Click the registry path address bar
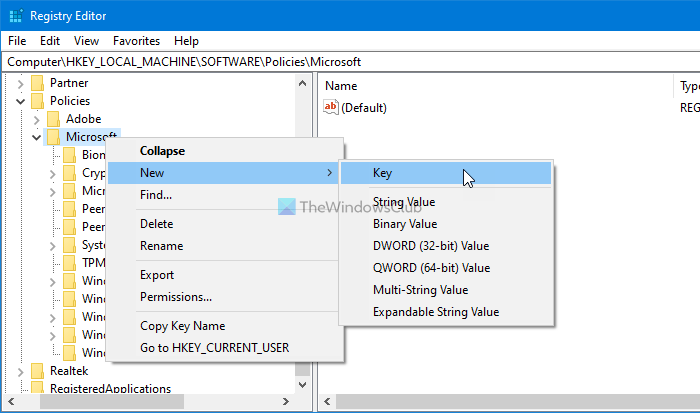 click(x=351, y=62)
